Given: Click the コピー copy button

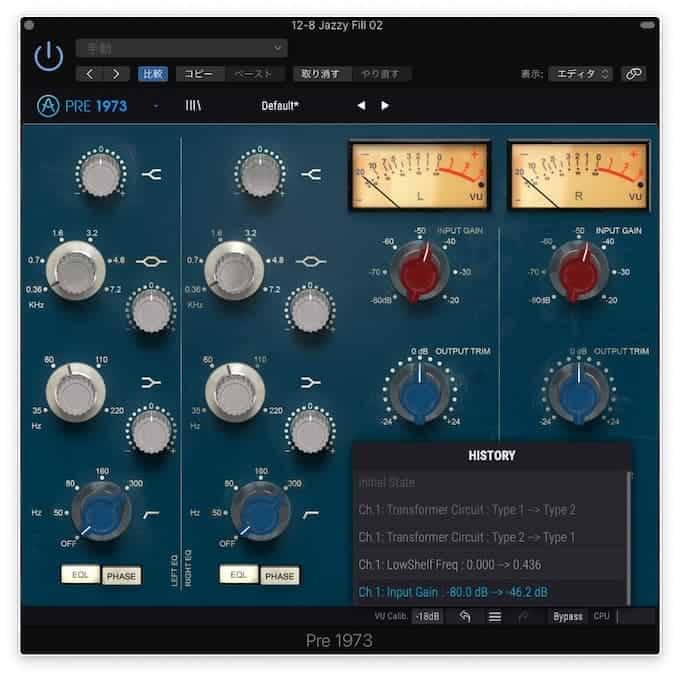Looking at the screenshot, I should (199, 74).
